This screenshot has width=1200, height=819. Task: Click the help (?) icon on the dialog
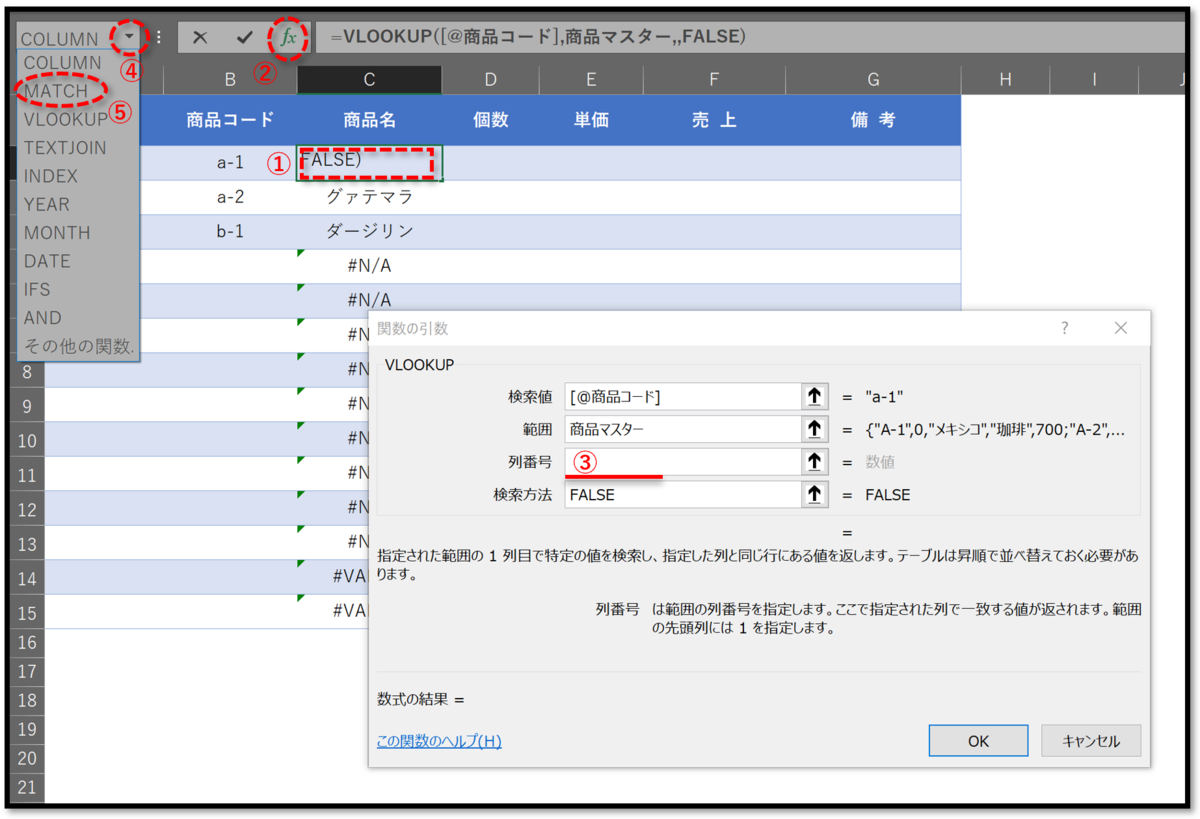[1064, 328]
